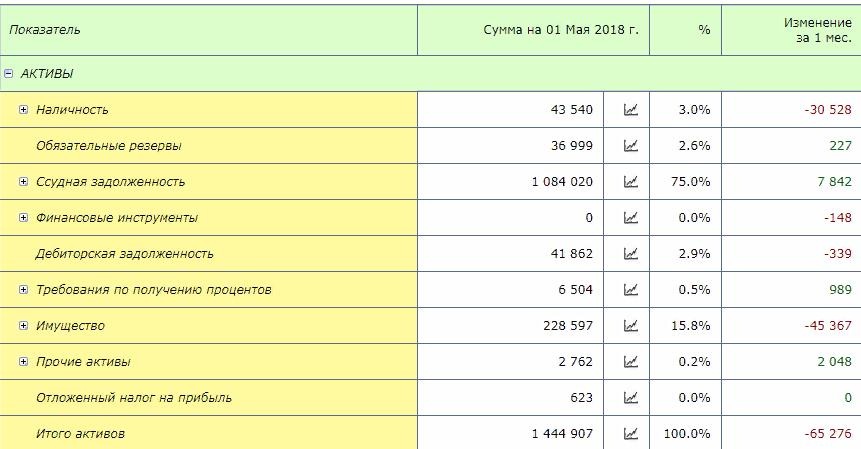Open chart icon for Имущество row

coord(631,326)
